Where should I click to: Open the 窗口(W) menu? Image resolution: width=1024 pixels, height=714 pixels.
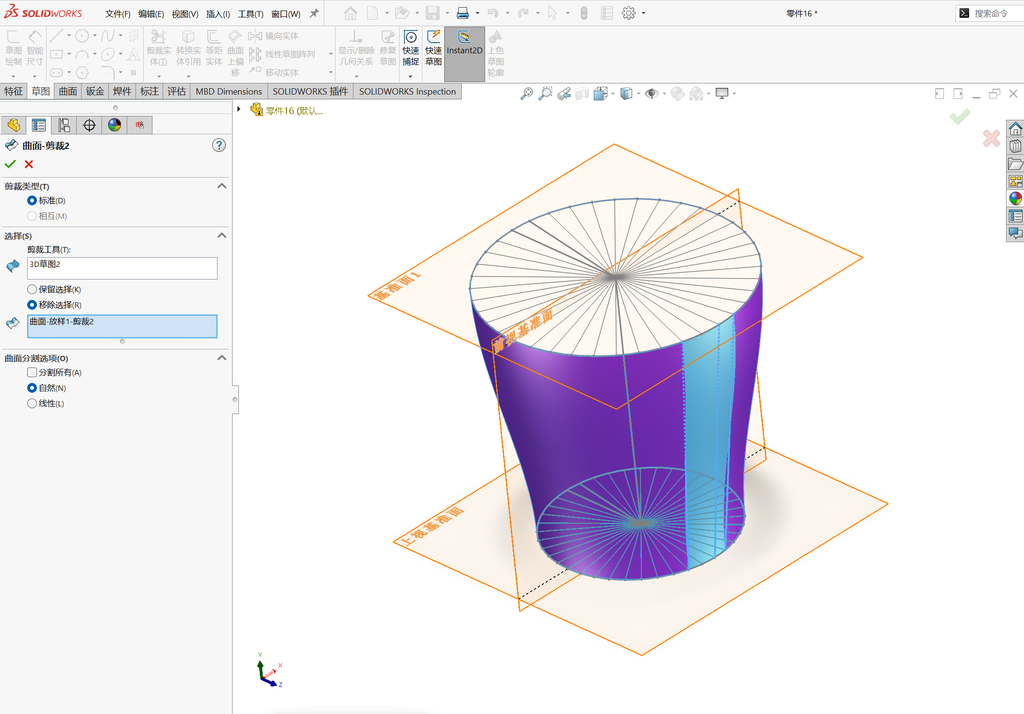pyautogui.click(x=285, y=14)
